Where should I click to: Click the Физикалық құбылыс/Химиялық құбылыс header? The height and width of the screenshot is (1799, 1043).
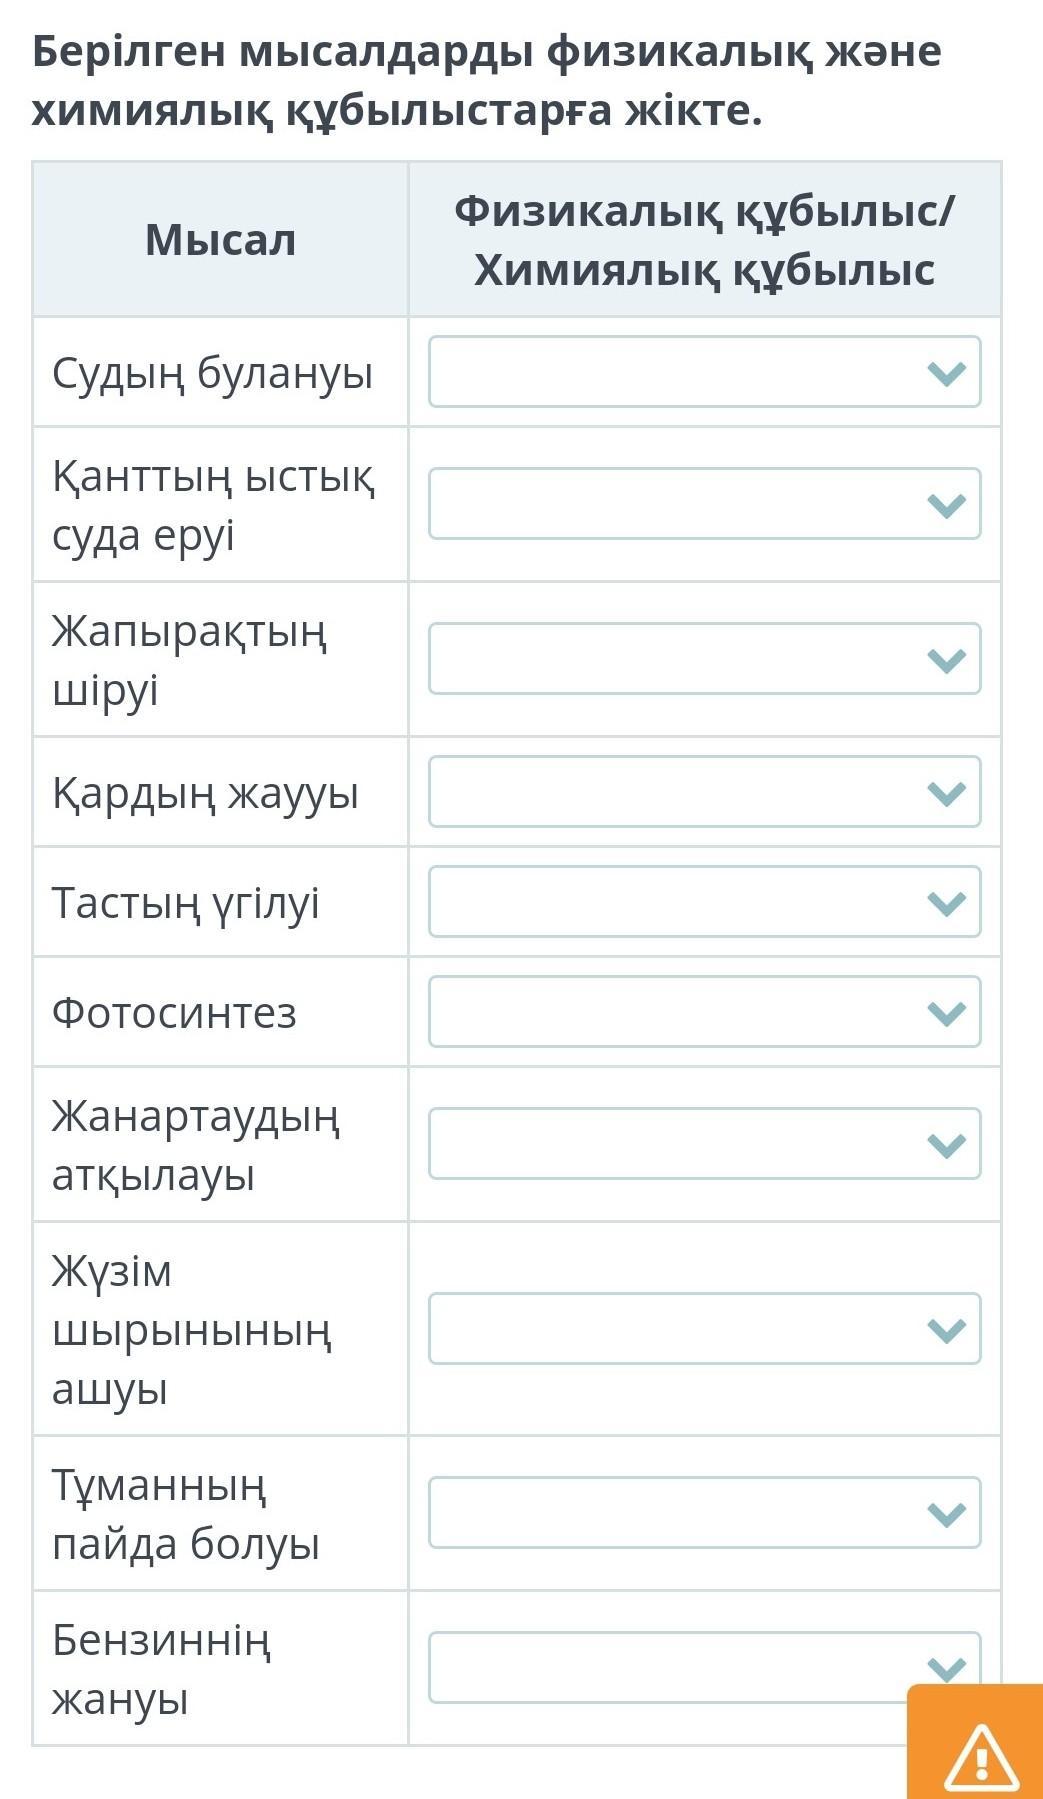click(705, 240)
